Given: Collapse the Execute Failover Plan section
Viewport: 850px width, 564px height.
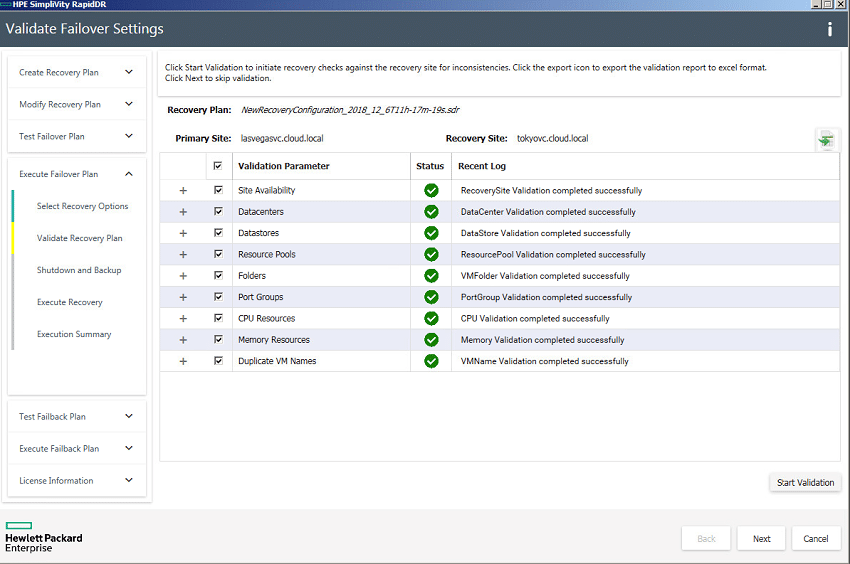Looking at the screenshot, I should [x=77, y=174].
